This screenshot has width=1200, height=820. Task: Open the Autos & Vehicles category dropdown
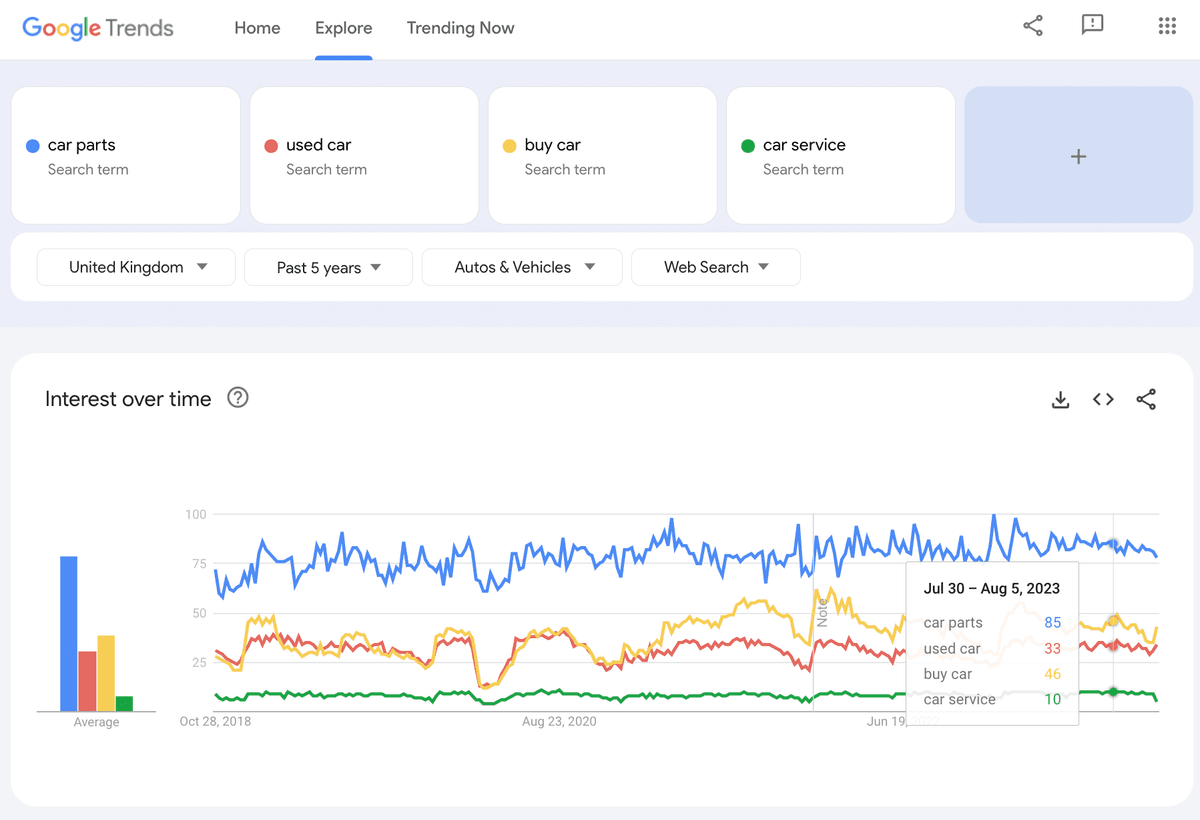click(x=522, y=267)
